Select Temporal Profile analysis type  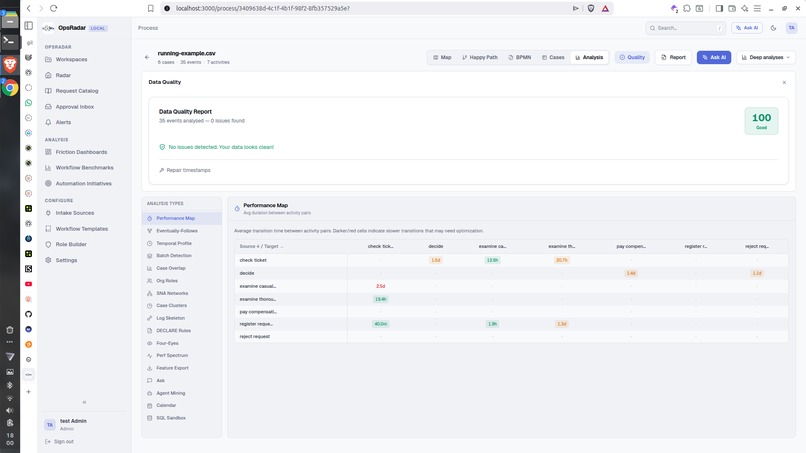(181, 243)
